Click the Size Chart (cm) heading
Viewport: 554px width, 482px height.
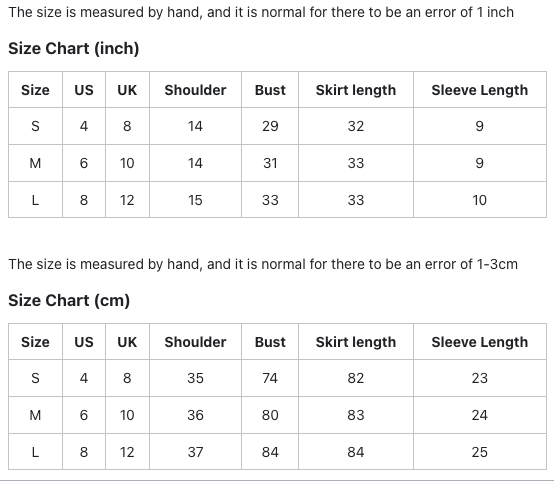[69, 300]
